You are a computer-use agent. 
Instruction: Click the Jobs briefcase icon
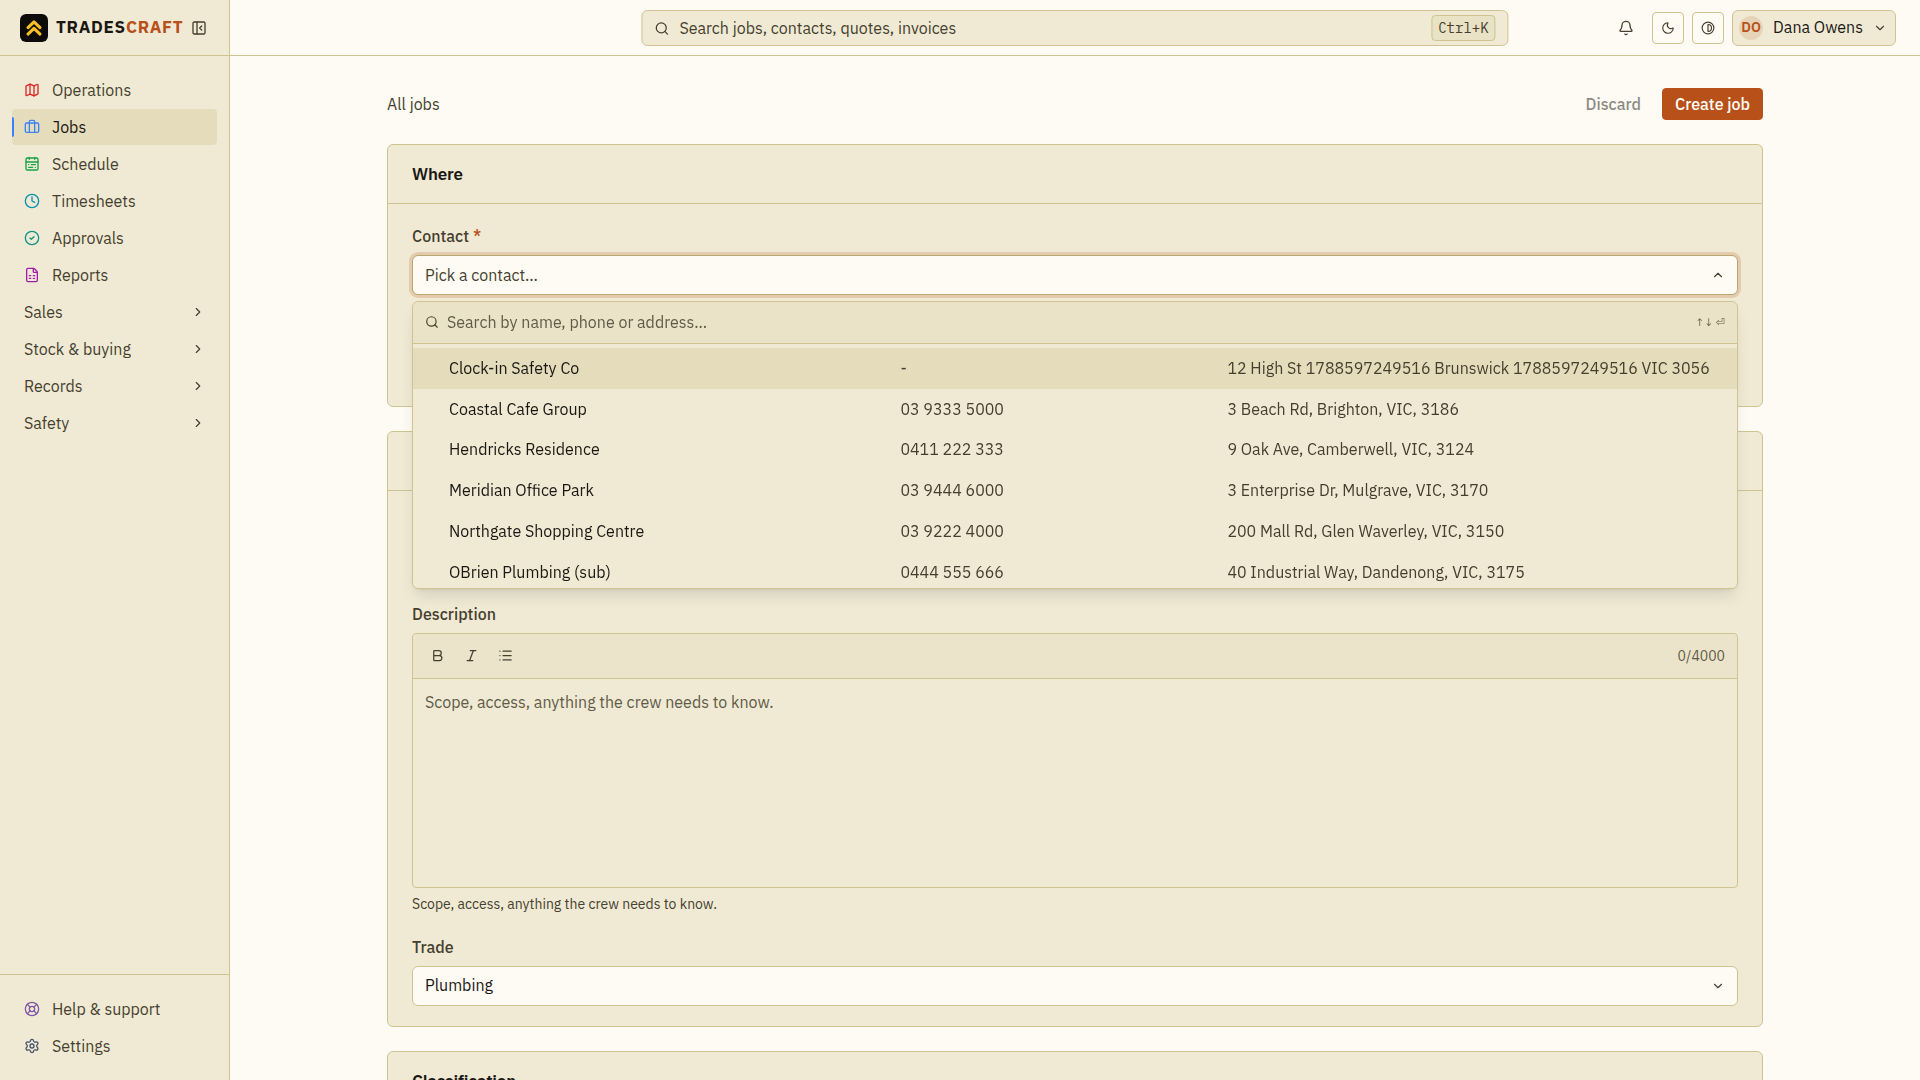(x=32, y=127)
